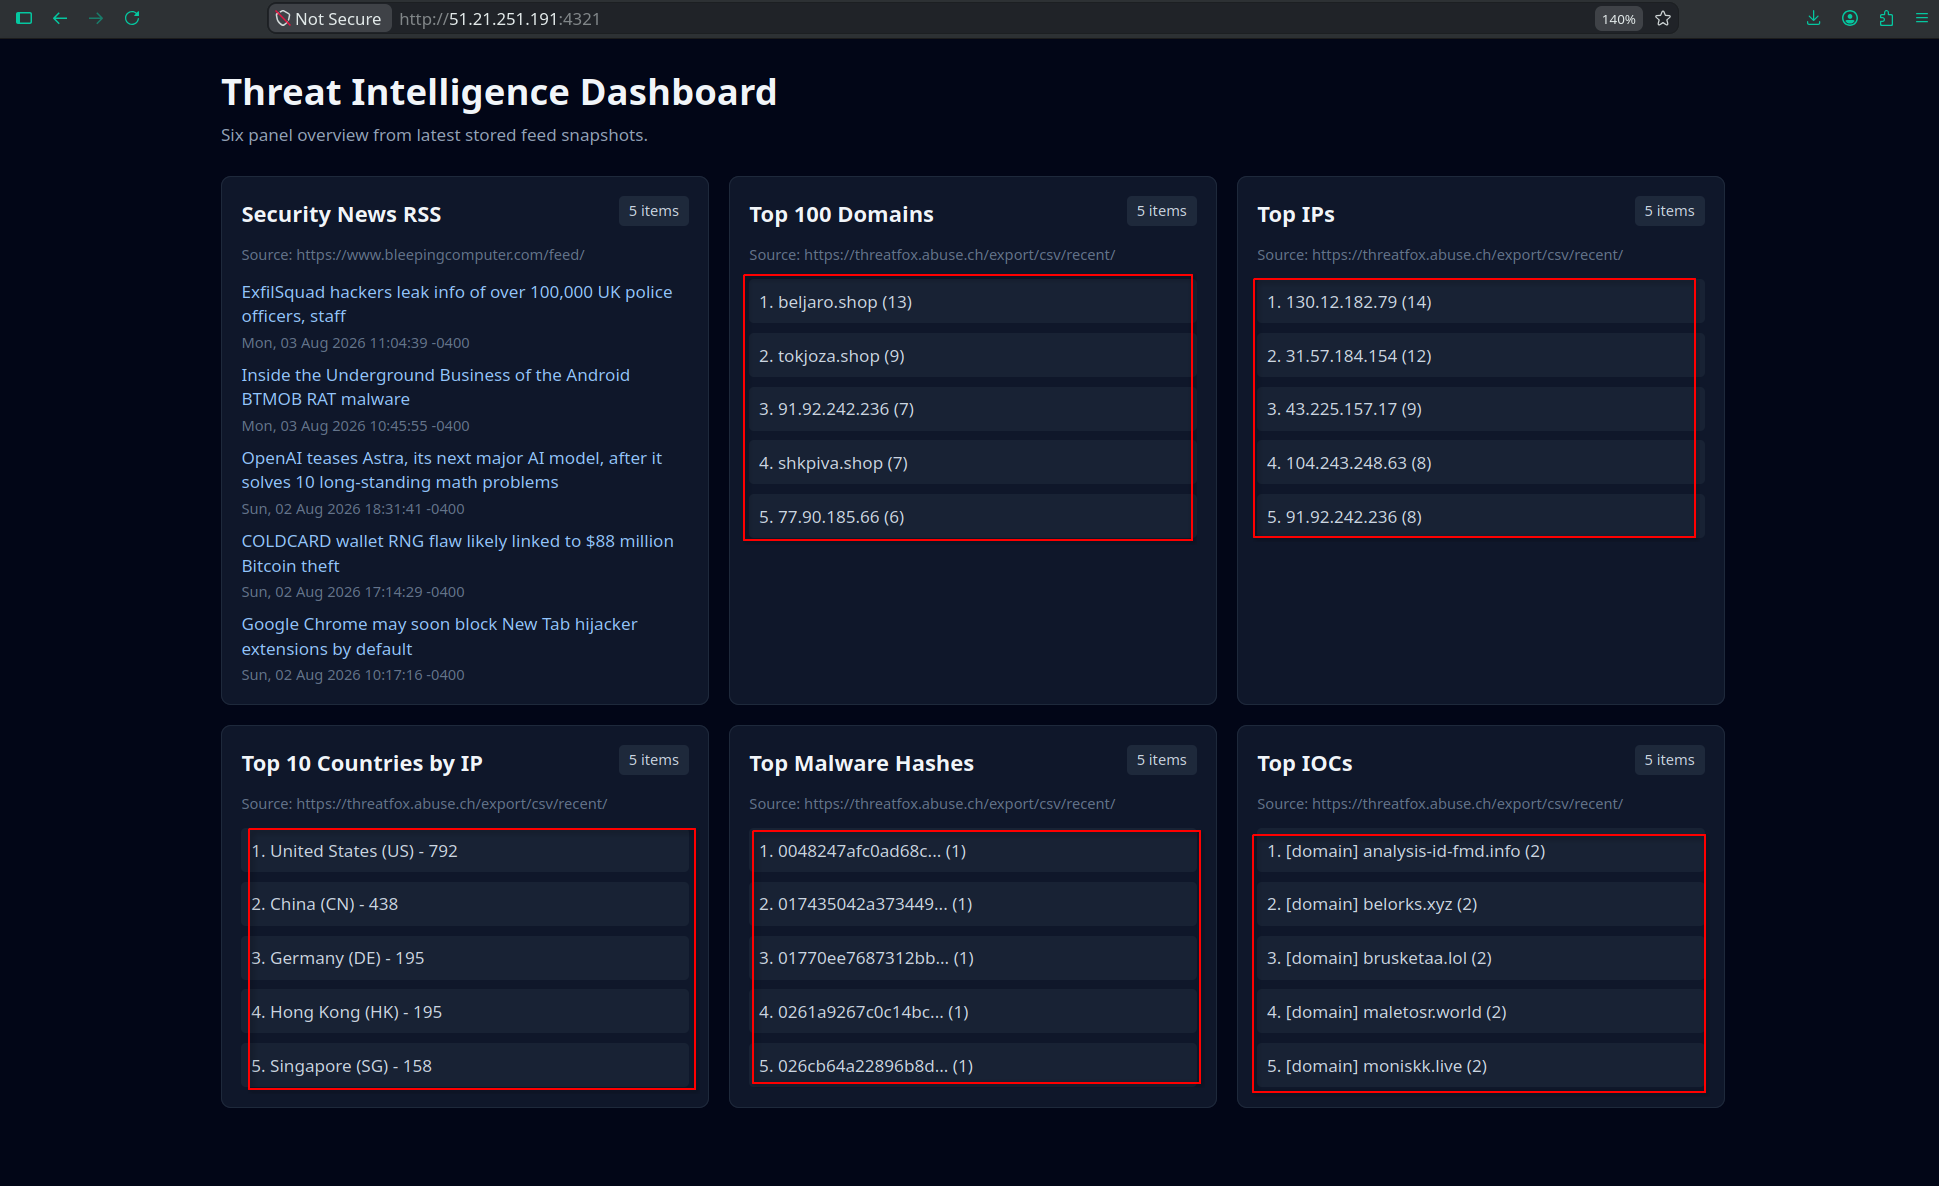Open the OpenAI teases Astra article
Viewport: 1939px width, 1186px height.
point(452,470)
